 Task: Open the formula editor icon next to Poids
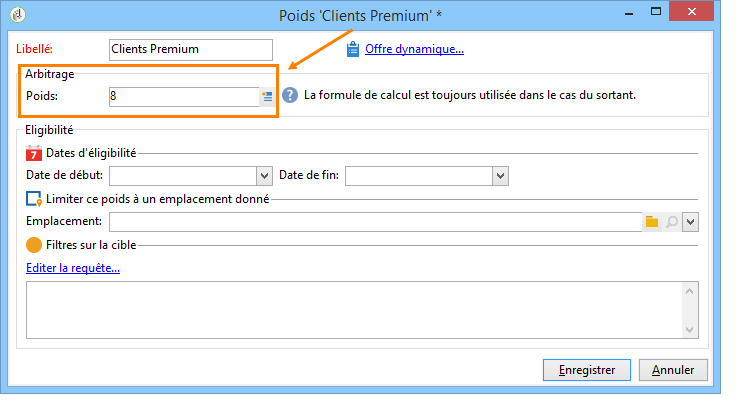coord(267,96)
